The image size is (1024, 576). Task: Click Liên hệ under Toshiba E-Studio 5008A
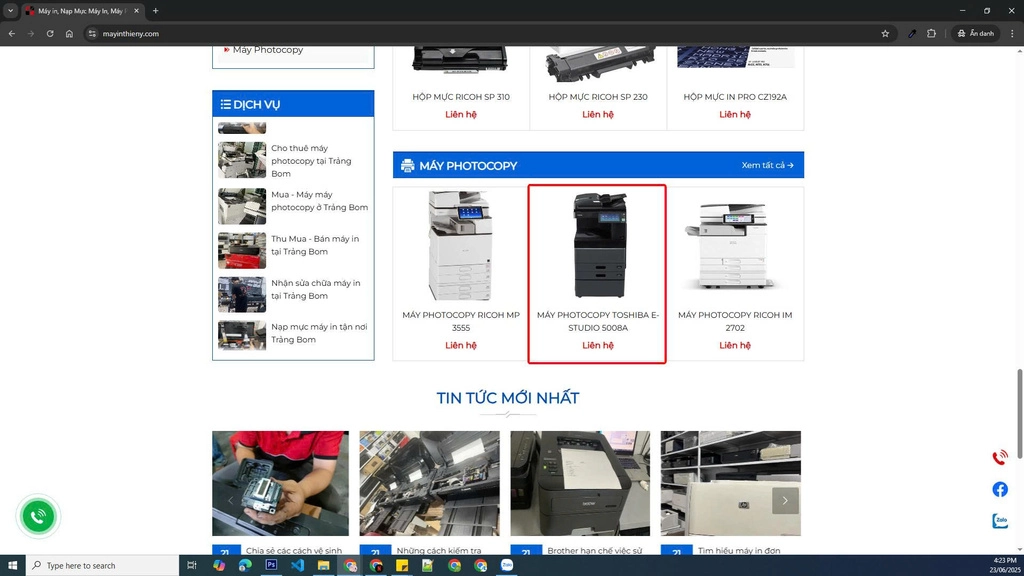598,345
